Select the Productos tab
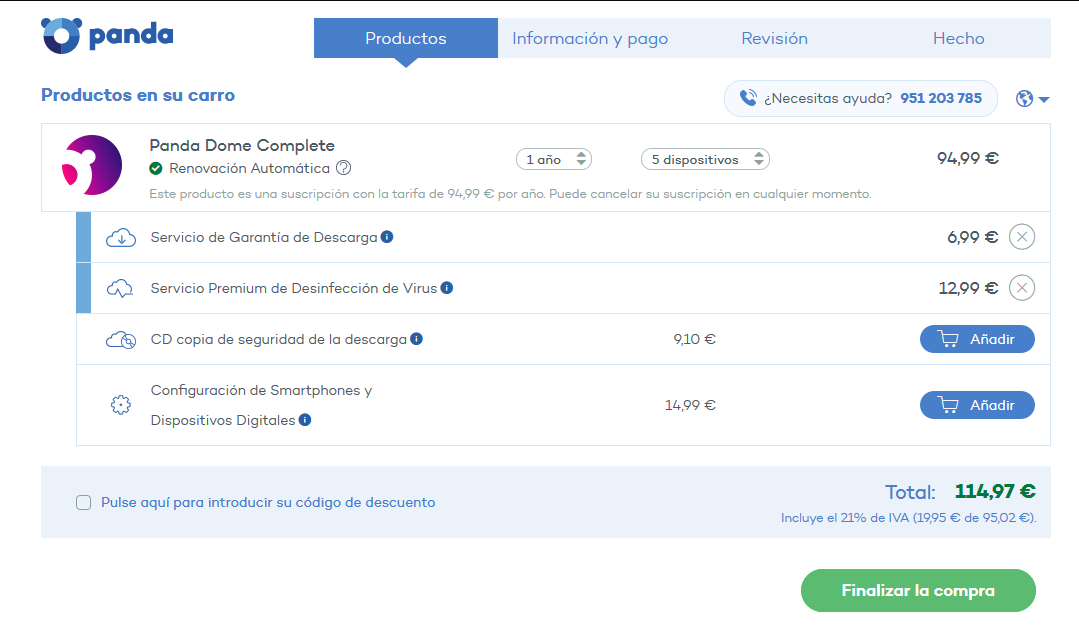Screen dimensions: 1079x642 click(406, 39)
